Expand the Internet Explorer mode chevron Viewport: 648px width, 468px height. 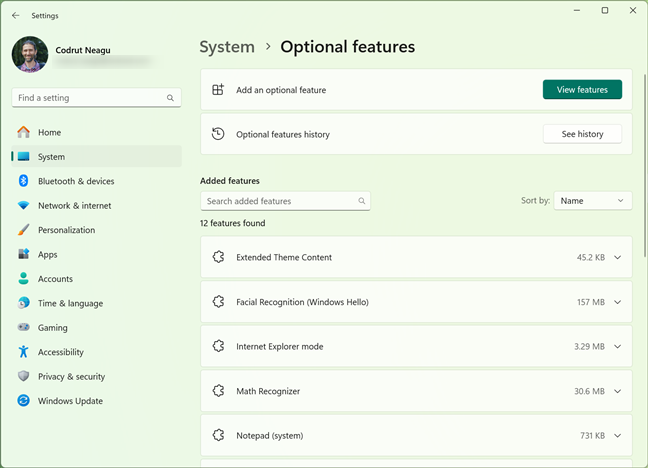point(617,346)
